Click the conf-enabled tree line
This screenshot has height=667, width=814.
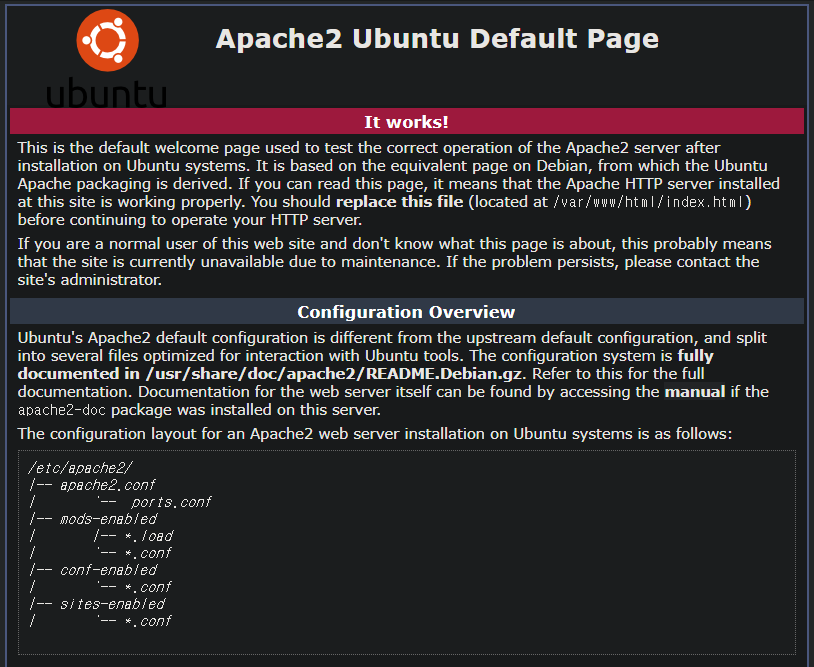[93, 570]
